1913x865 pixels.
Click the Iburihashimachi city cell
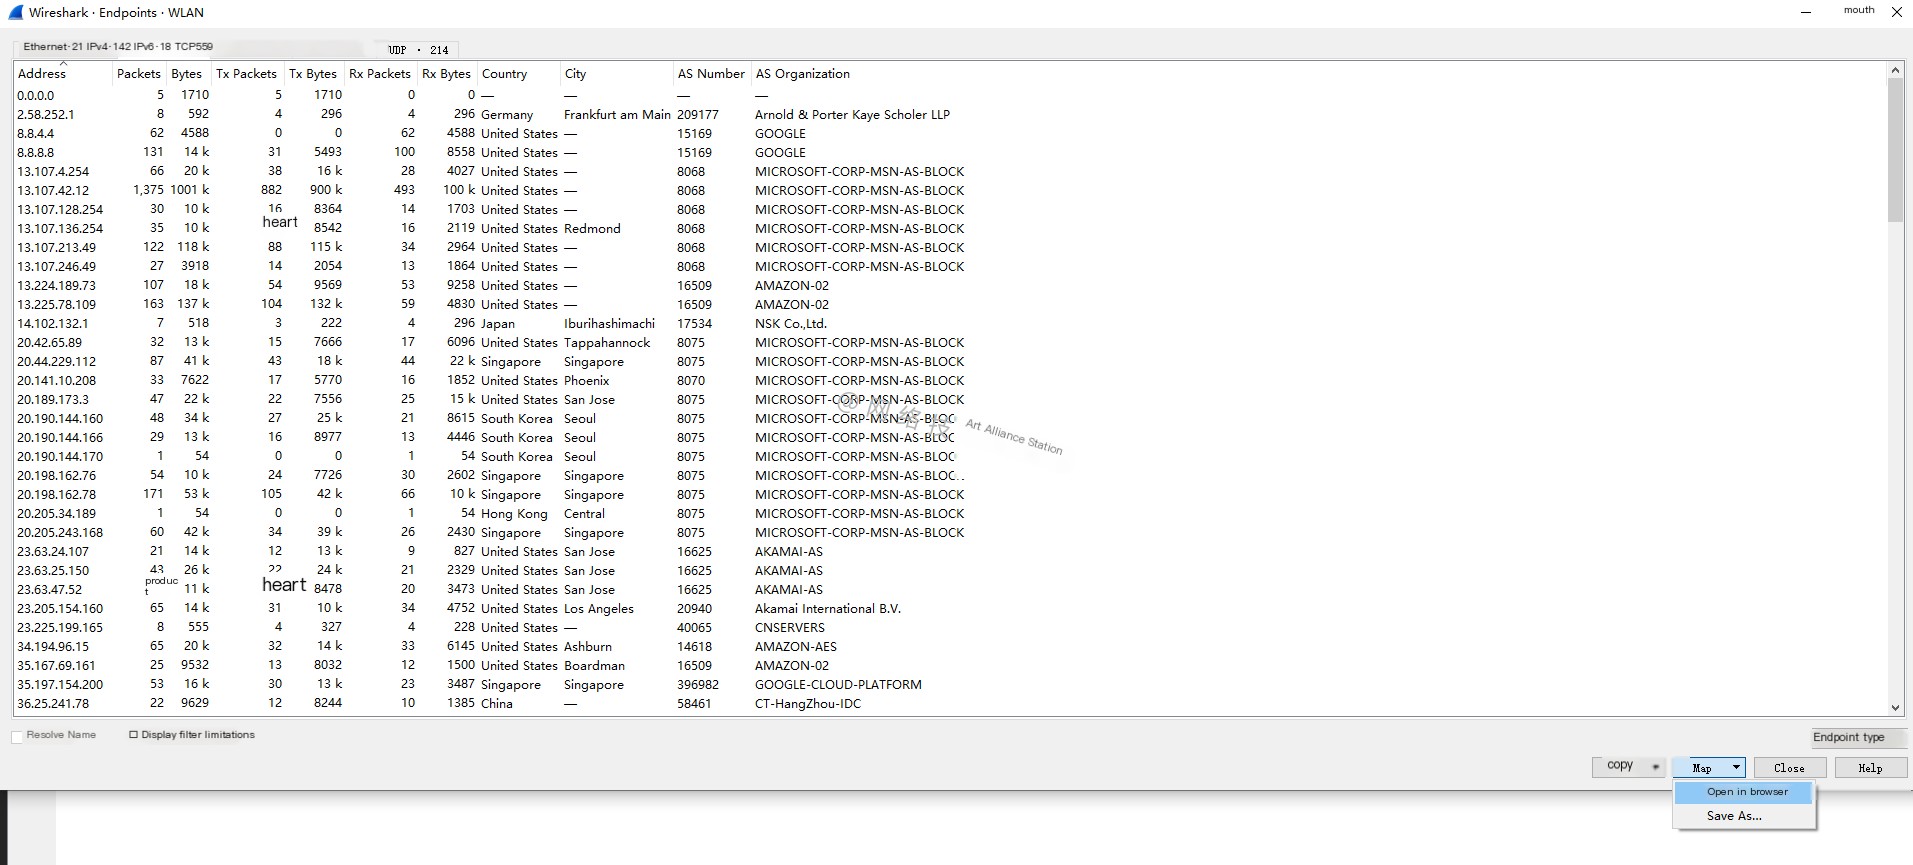coord(609,323)
